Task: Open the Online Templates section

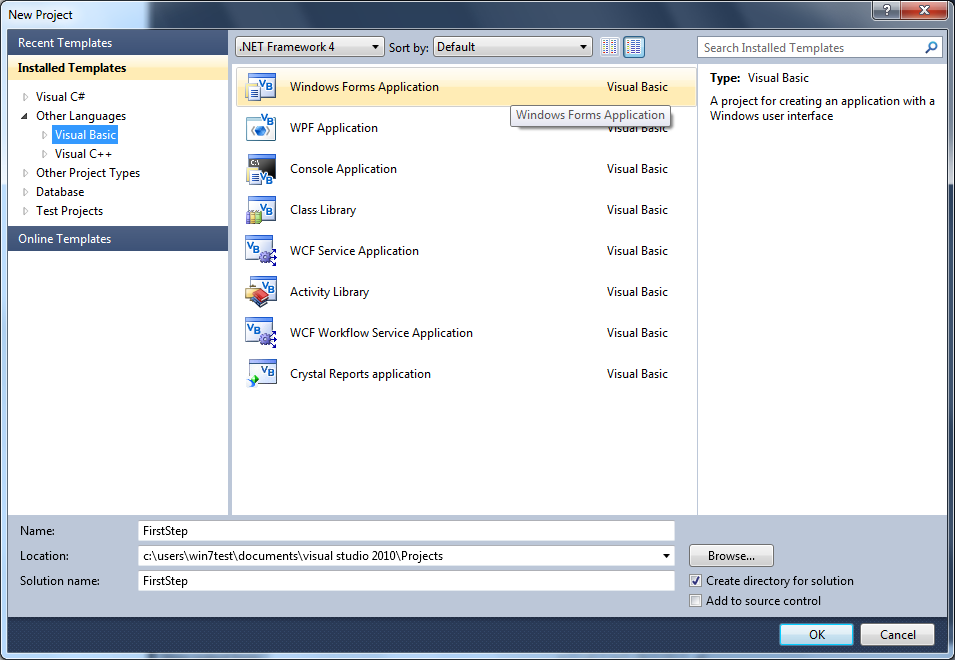Action: click(118, 239)
